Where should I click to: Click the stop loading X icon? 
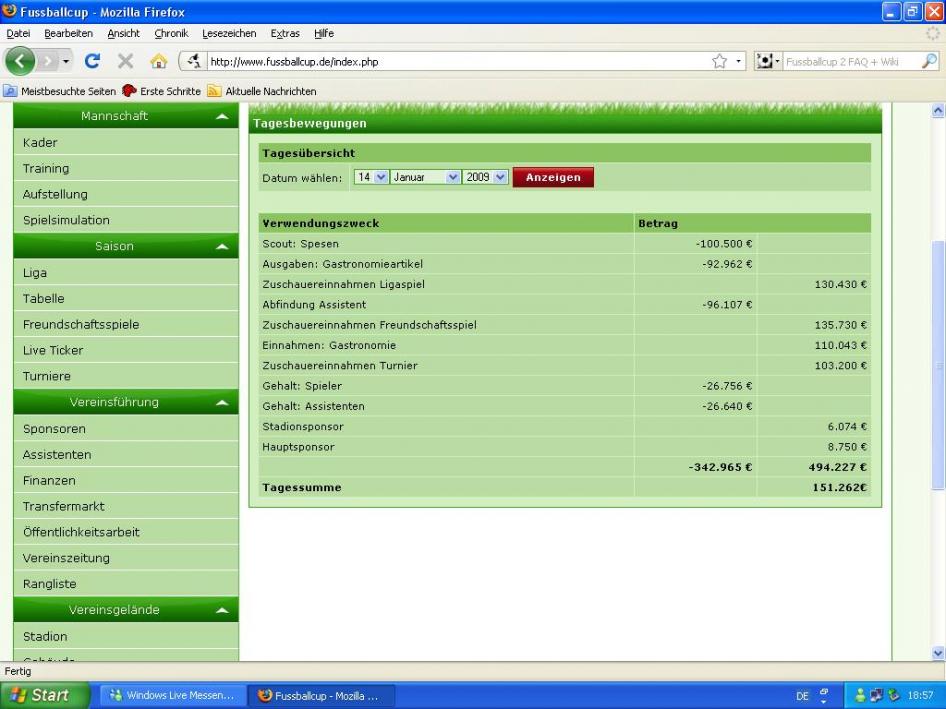pos(125,61)
